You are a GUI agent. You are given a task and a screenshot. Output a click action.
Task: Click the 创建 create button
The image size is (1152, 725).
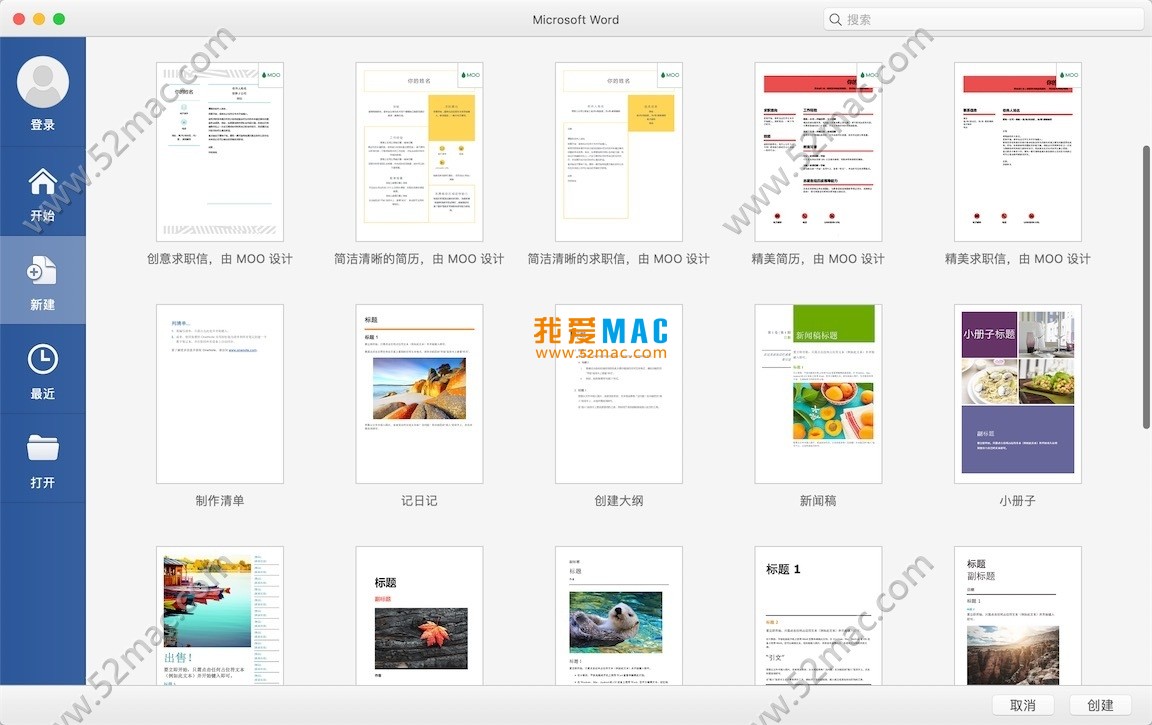tap(1101, 705)
